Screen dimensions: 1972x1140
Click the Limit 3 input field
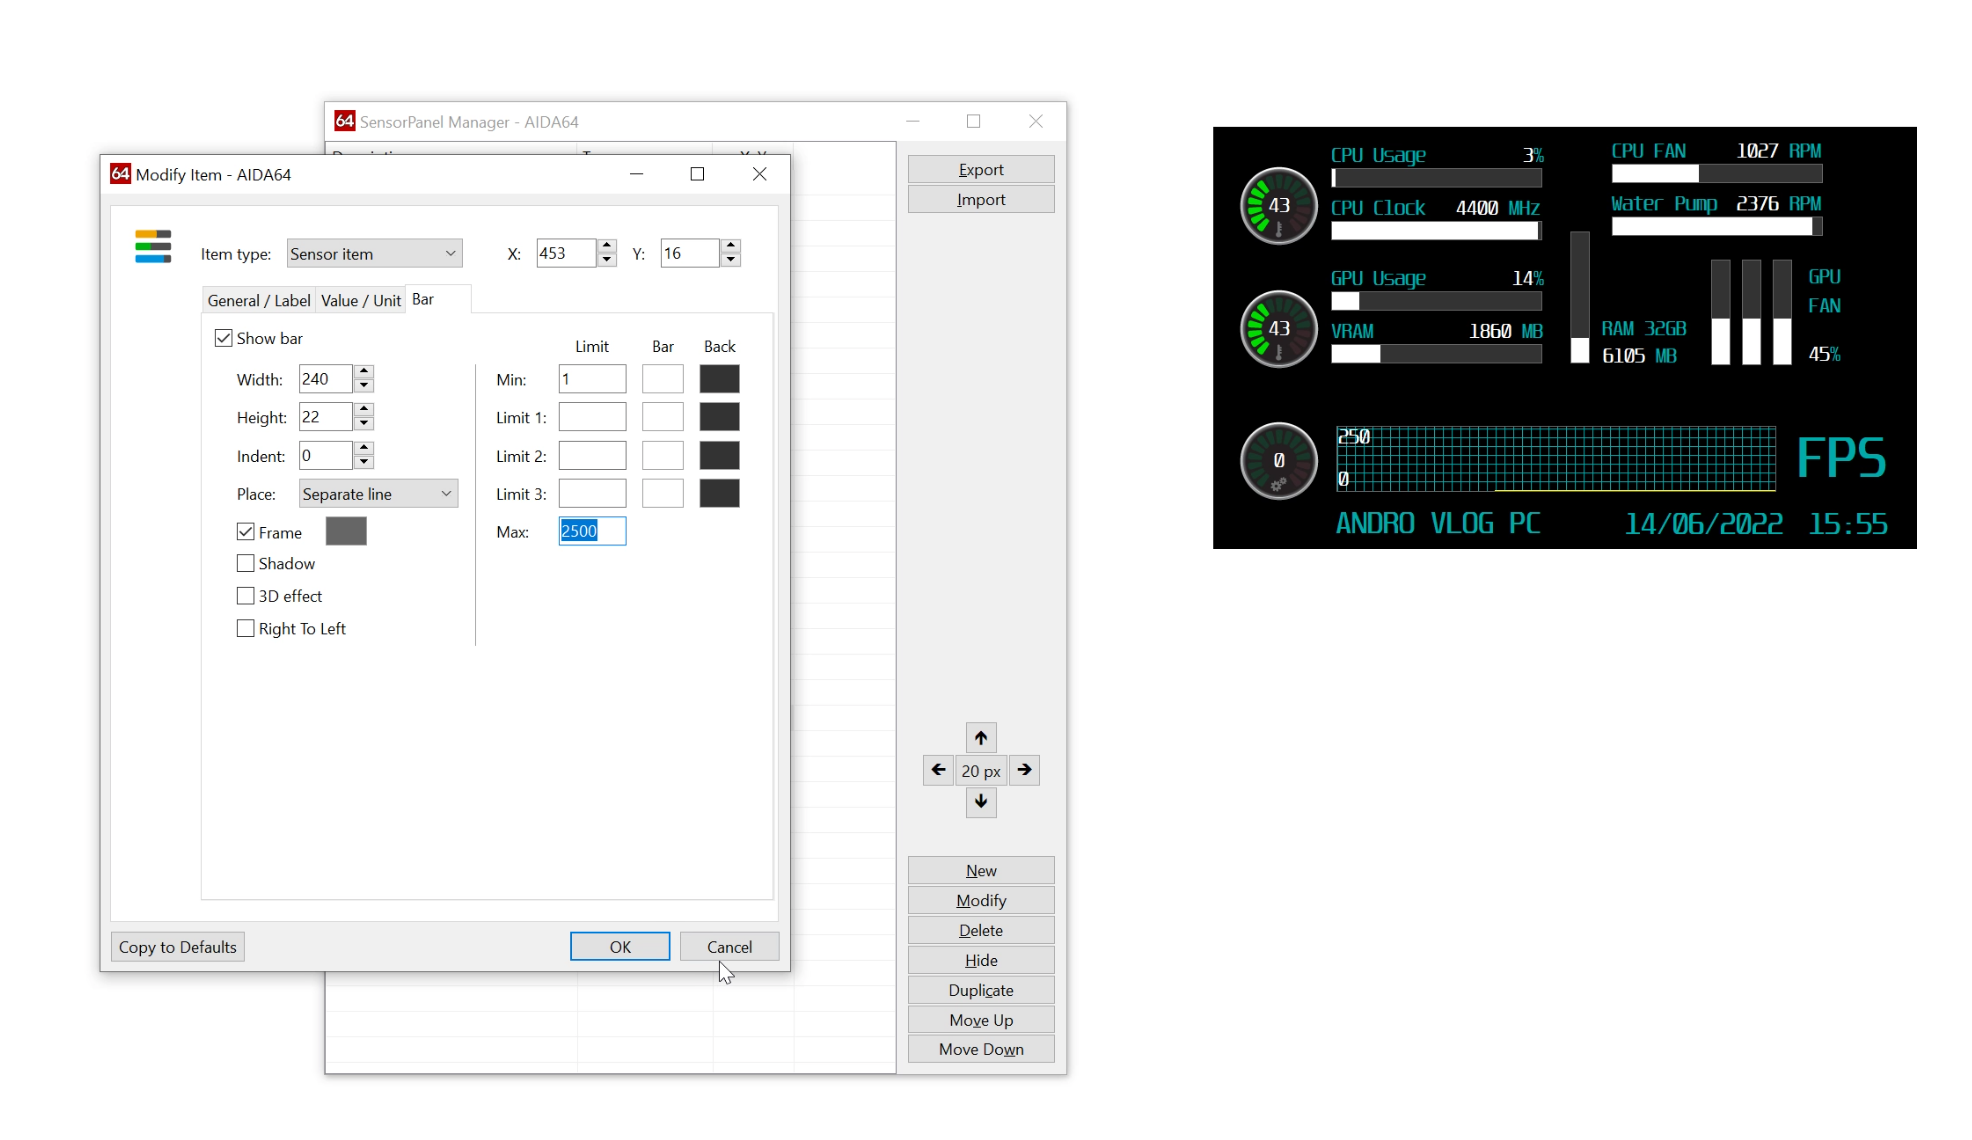[x=592, y=494]
